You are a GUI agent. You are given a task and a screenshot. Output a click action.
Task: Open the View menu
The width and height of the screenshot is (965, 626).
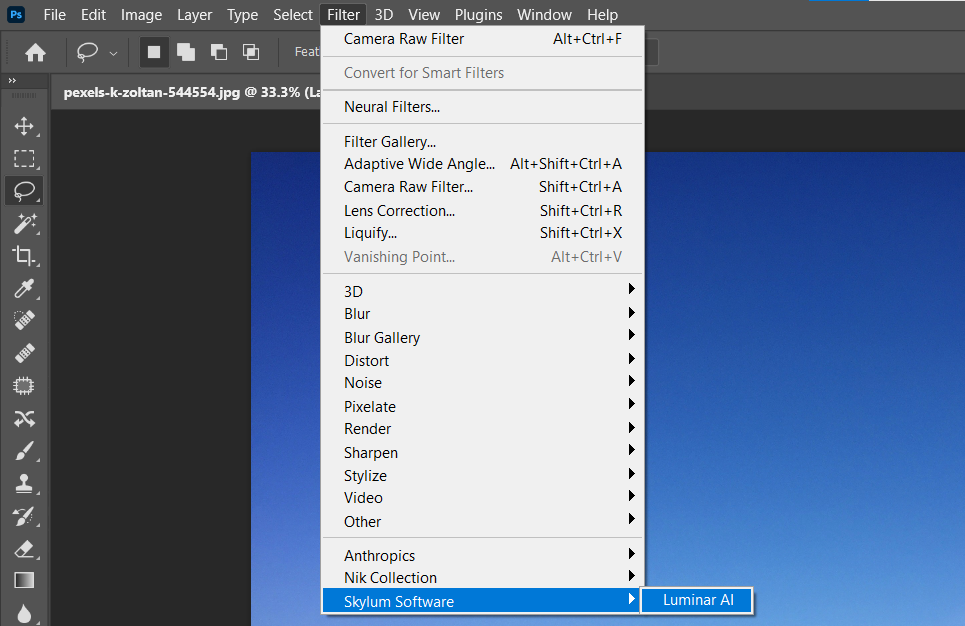424,15
